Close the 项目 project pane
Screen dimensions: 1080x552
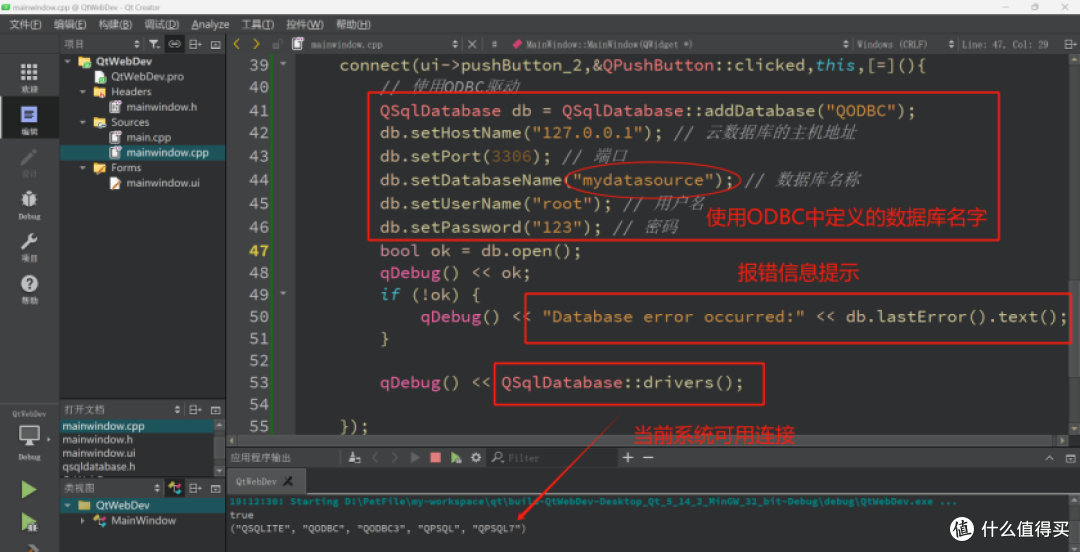coord(216,44)
